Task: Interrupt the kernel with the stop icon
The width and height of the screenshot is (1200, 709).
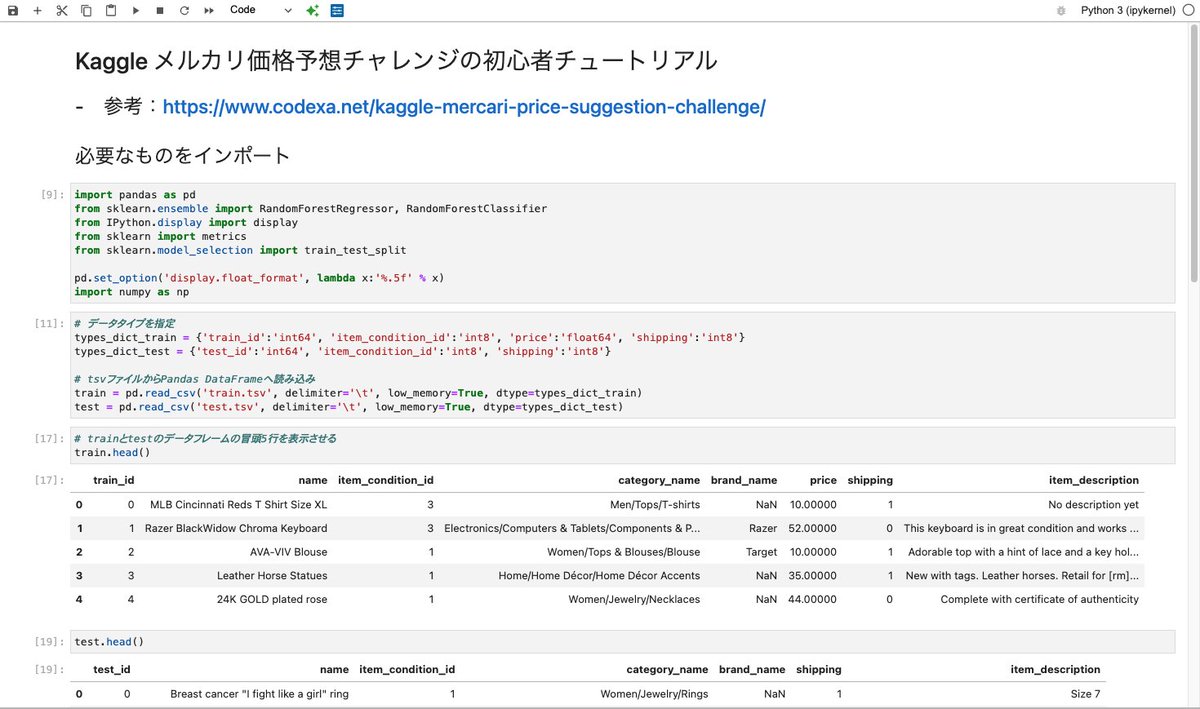Action: (160, 10)
